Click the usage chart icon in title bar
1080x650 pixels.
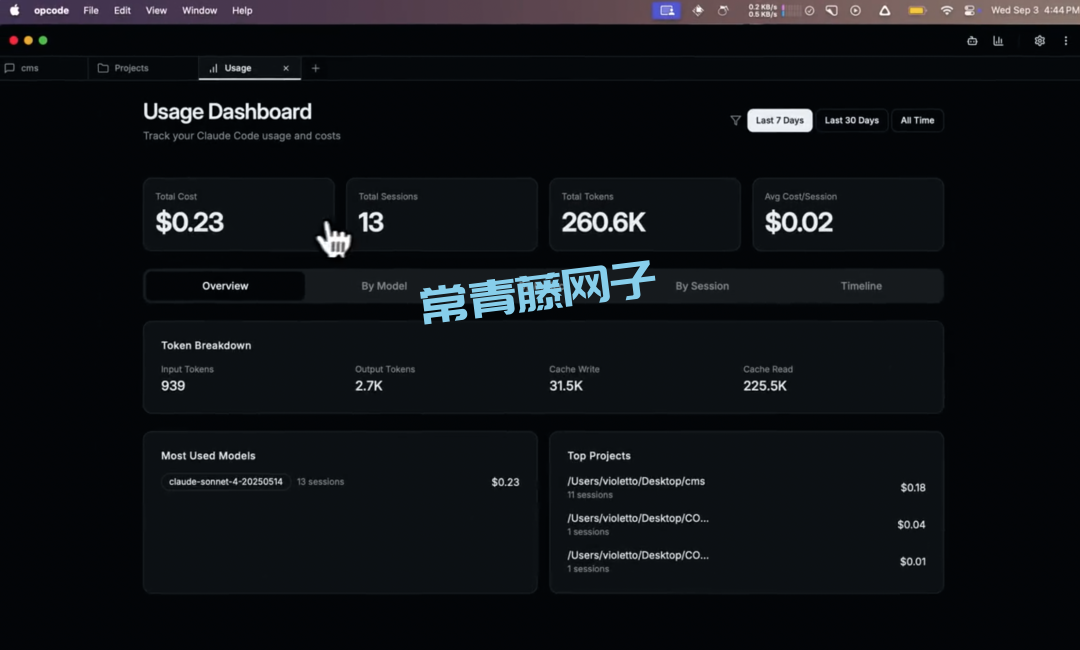point(998,41)
